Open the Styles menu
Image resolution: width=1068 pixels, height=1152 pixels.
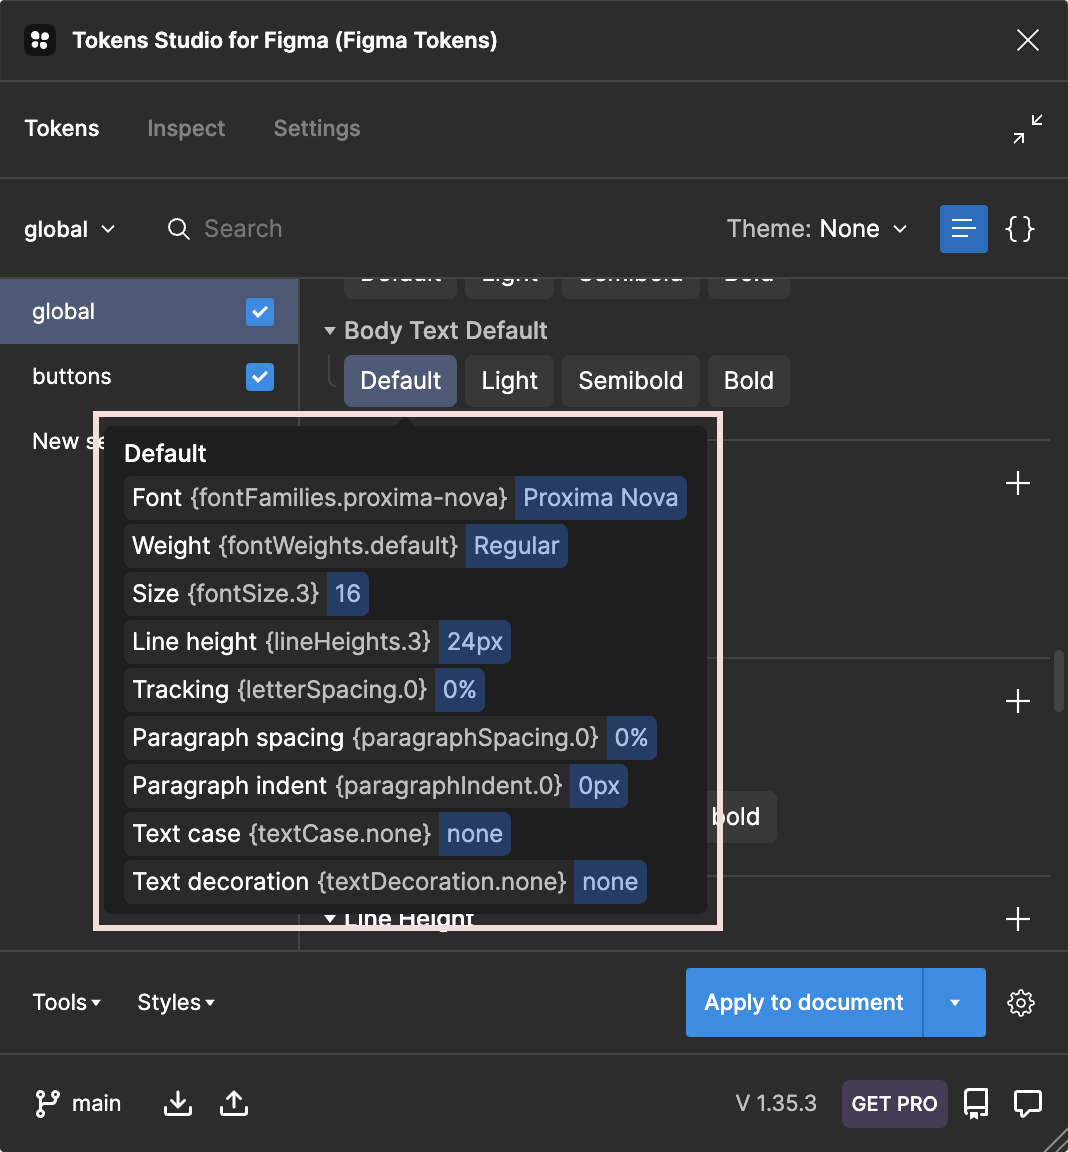click(176, 1002)
